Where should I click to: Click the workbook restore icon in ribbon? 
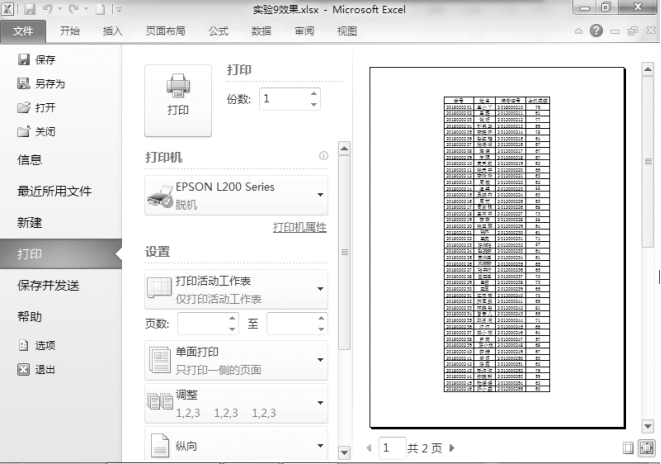pyautogui.click(x=633, y=31)
